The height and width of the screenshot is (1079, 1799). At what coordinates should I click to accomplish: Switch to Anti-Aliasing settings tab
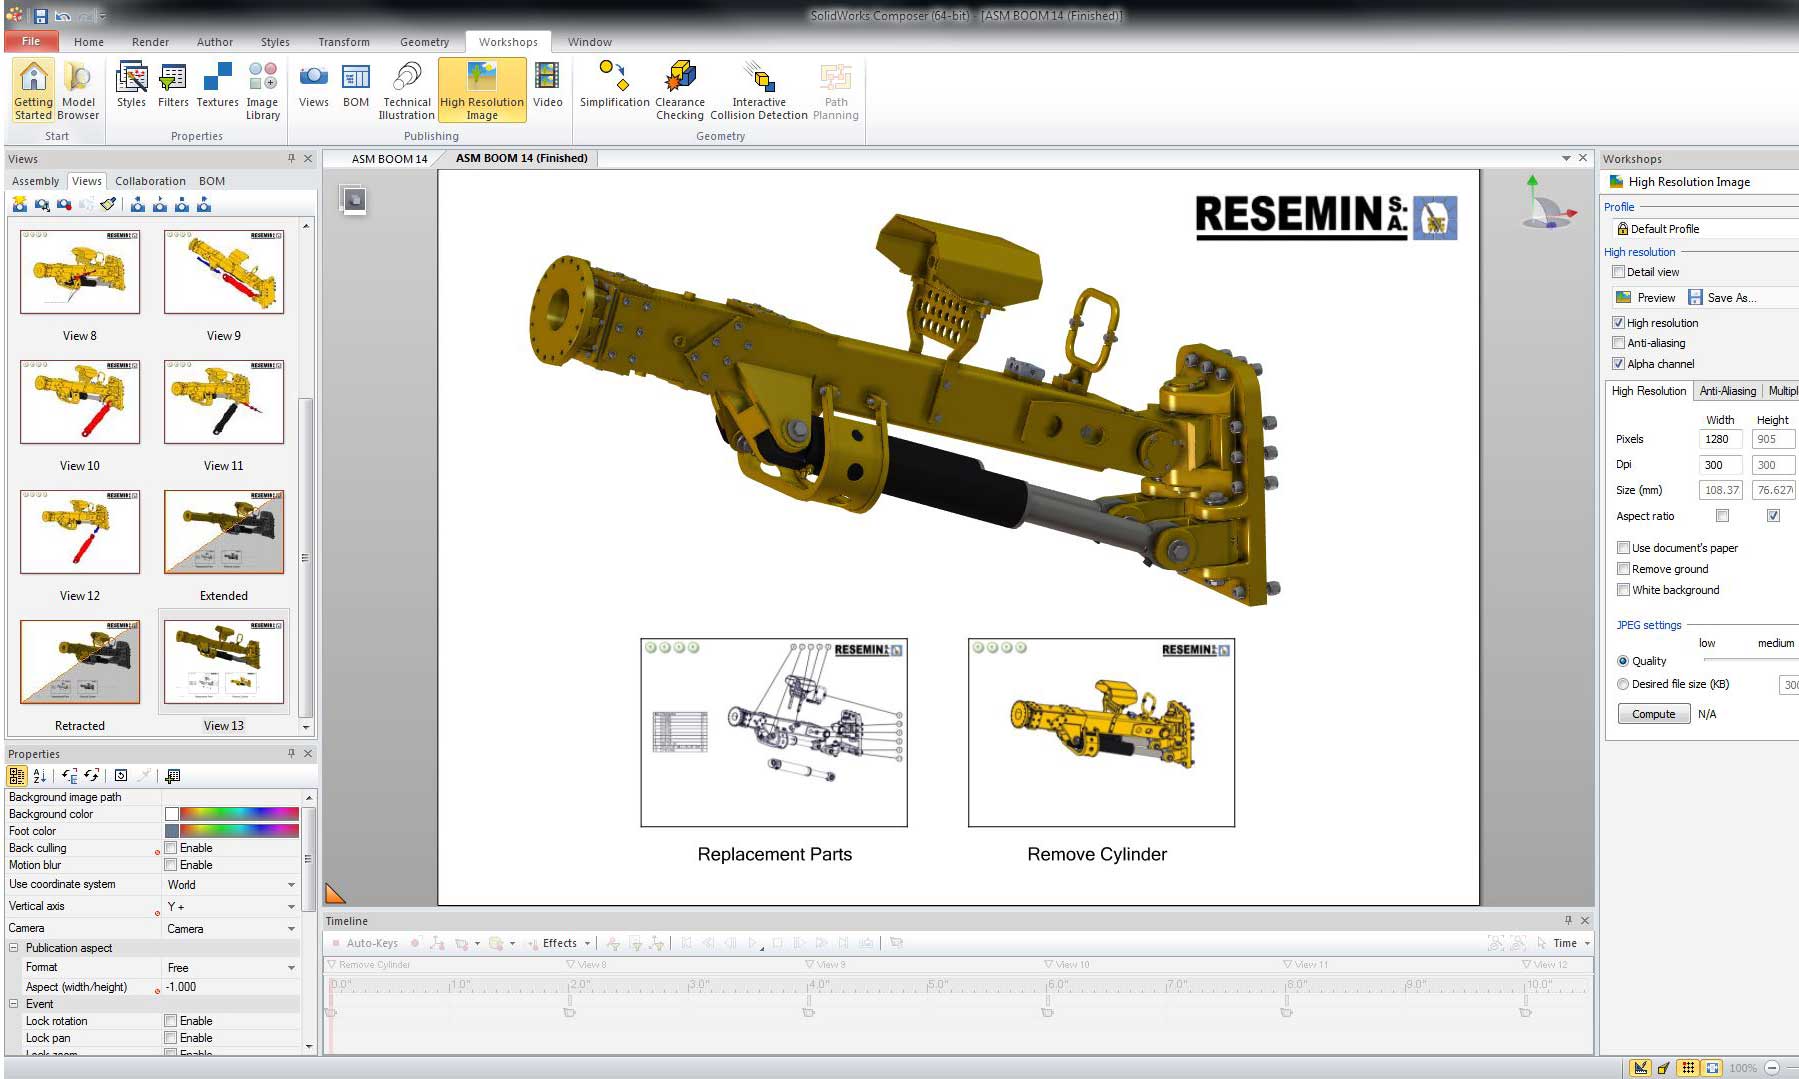(x=1727, y=391)
